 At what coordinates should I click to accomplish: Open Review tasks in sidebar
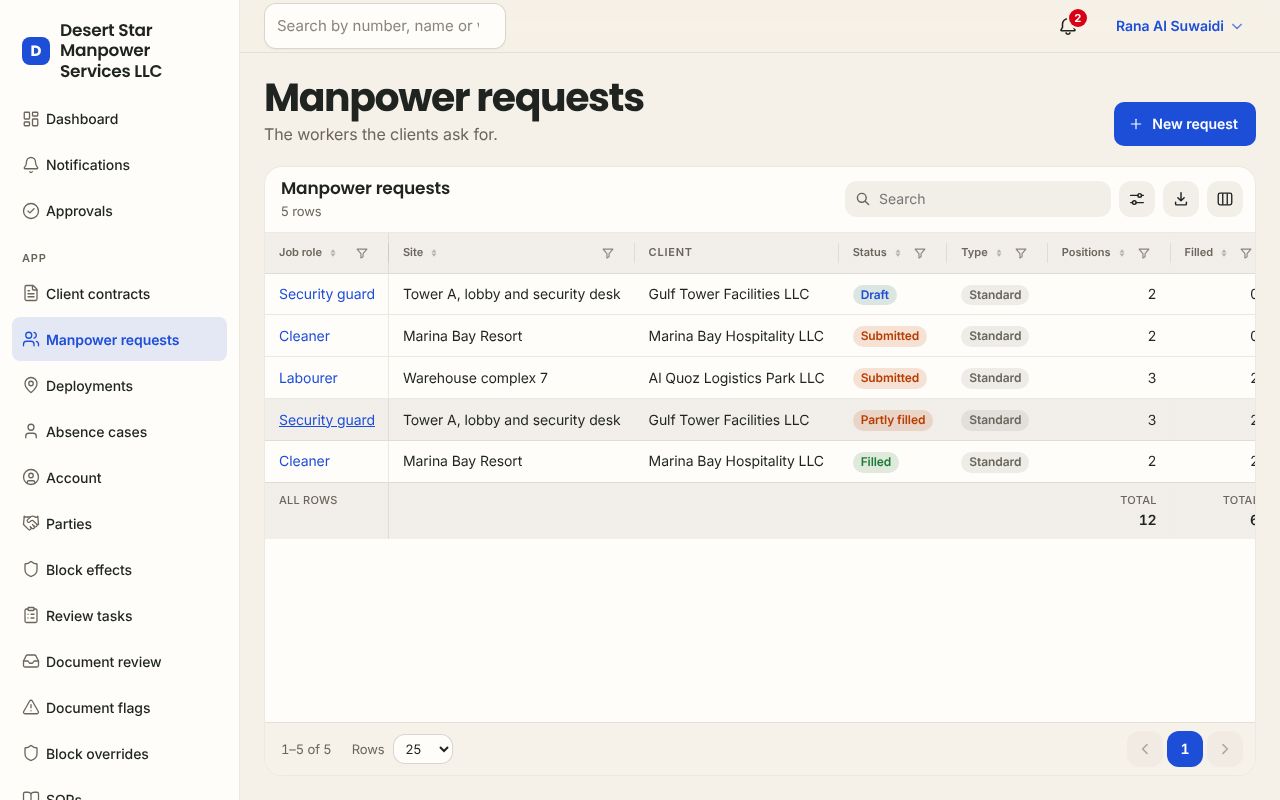[x=119, y=616]
